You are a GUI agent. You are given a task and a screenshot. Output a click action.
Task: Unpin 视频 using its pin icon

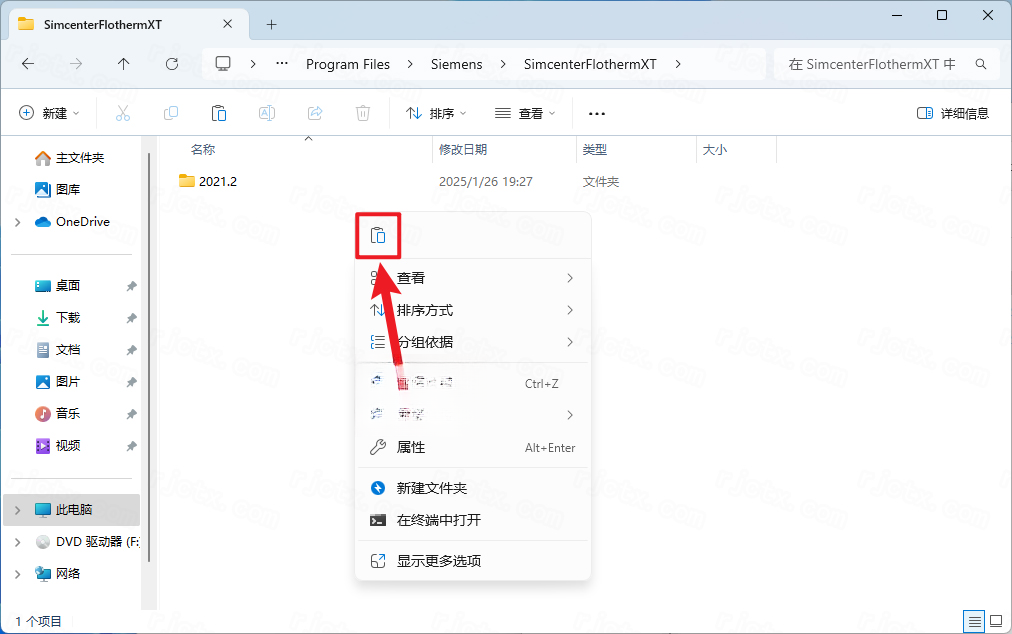click(x=132, y=446)
